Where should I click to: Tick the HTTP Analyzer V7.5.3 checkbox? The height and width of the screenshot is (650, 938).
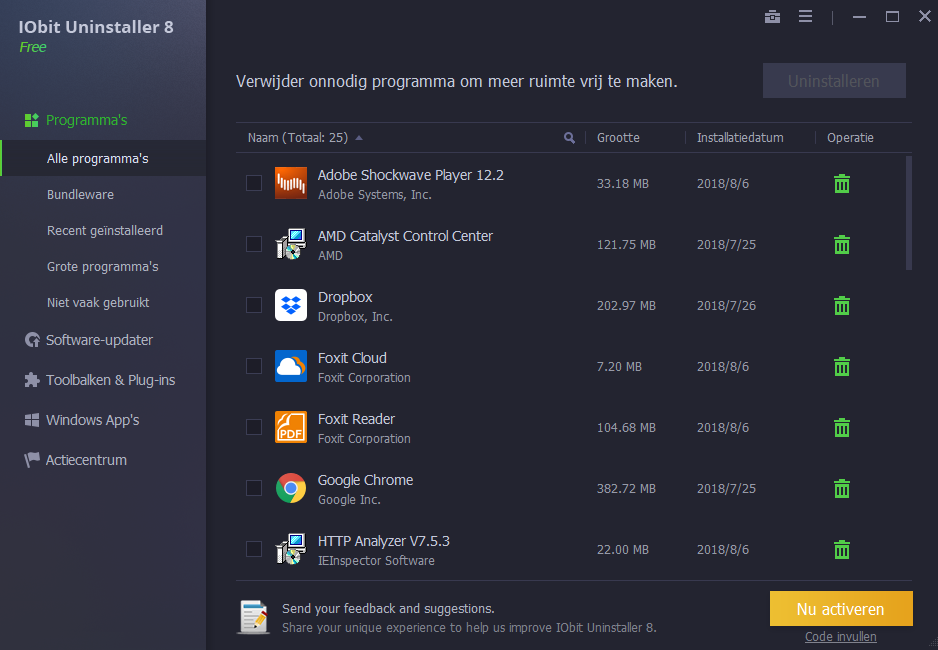point(254,549)
